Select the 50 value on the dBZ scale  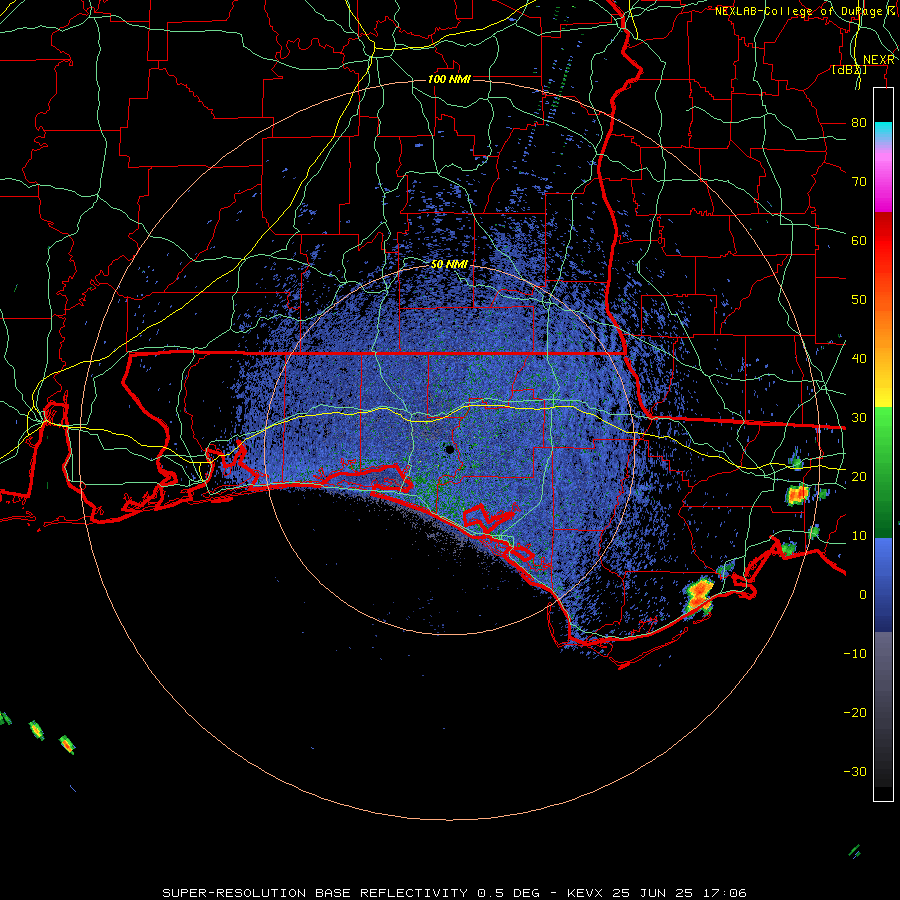(859, 300)
